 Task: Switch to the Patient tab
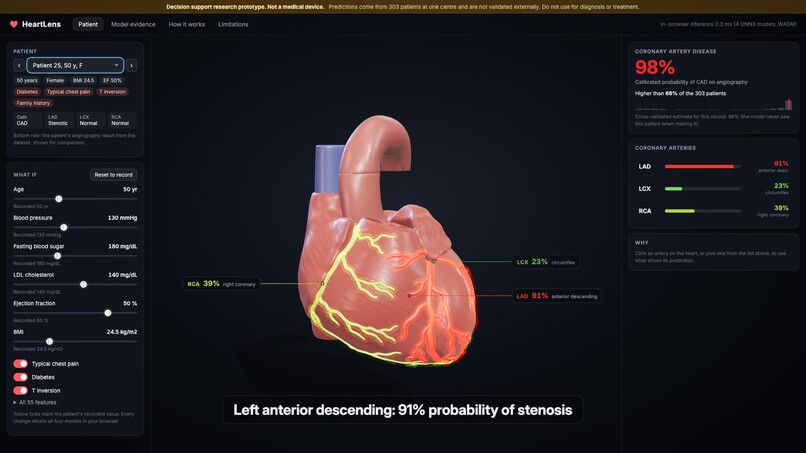tap(88, 24)
